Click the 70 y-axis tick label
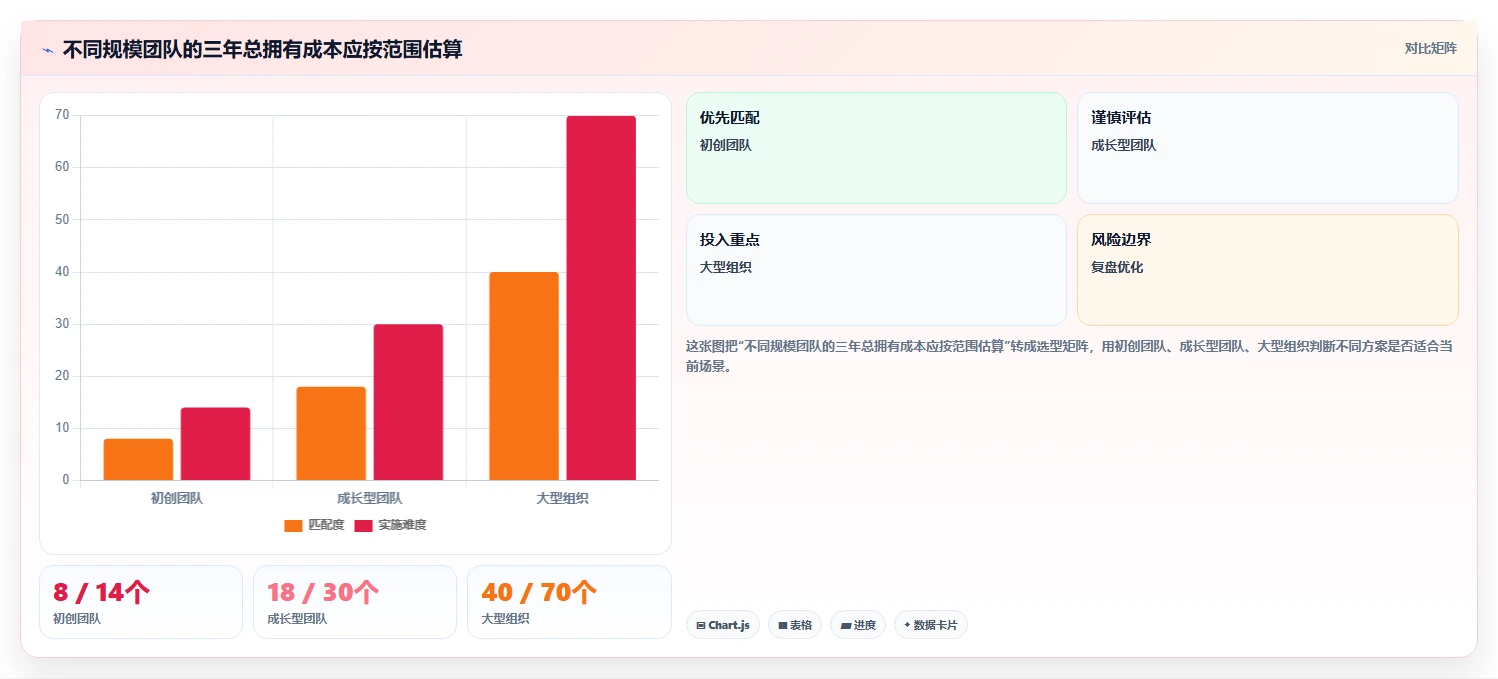Viewport: 1498px width, 679px height. tap(62, 115)
